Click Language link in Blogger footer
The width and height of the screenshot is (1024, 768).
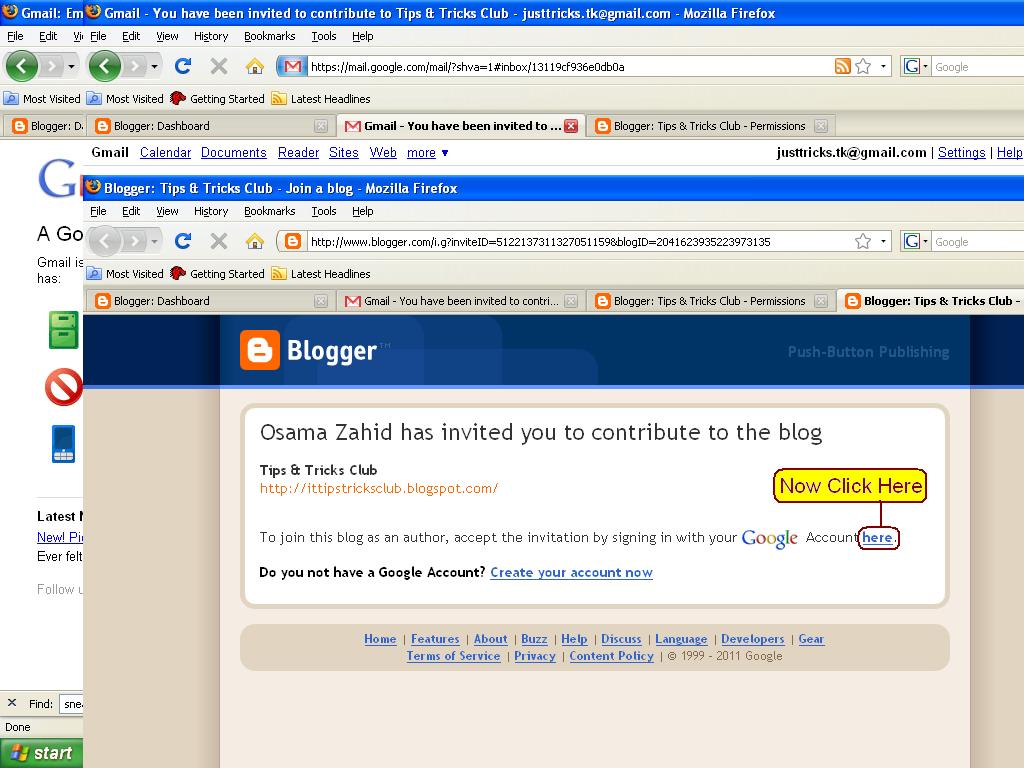(x=681, y=639)
